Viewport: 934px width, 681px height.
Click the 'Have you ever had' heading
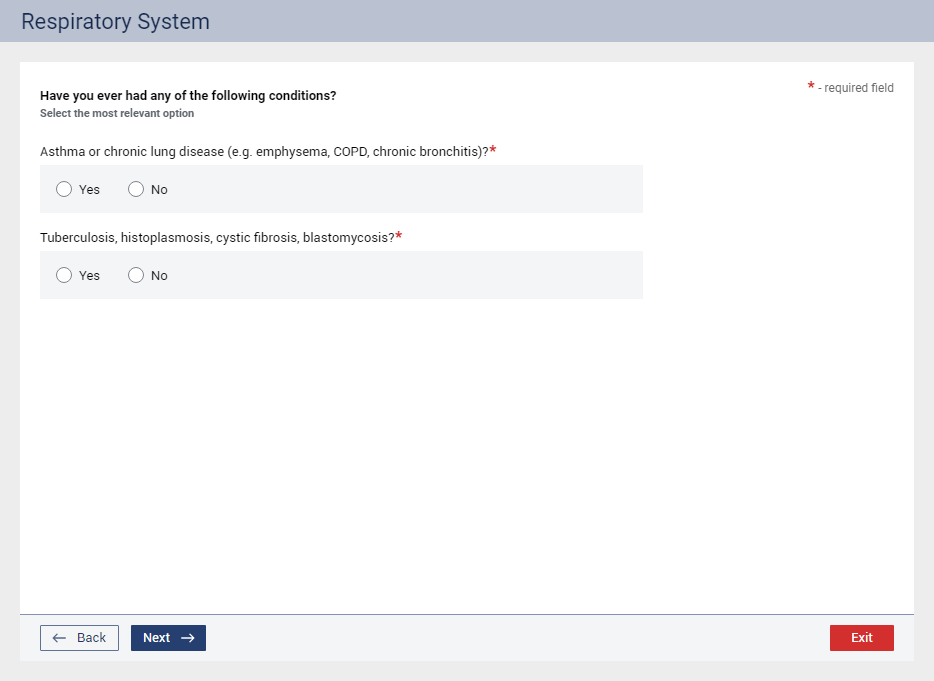click(x=188, y=96)
